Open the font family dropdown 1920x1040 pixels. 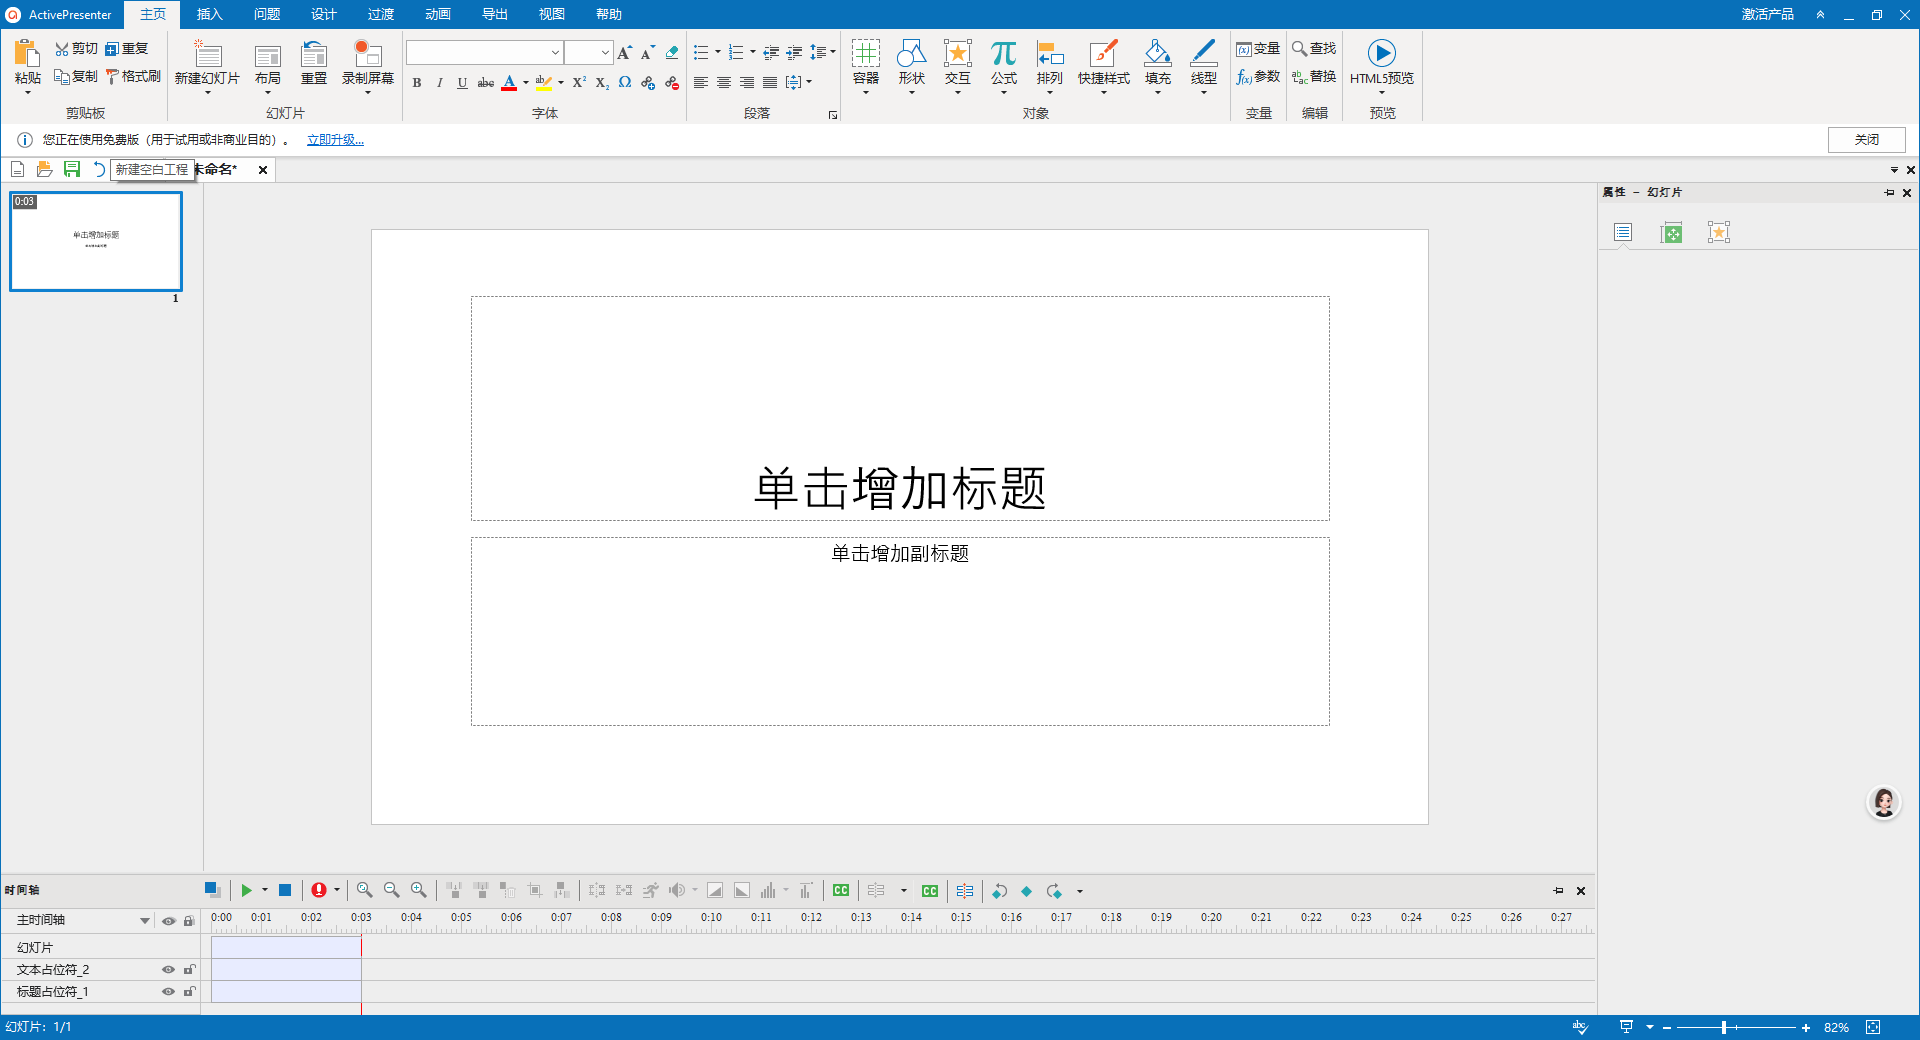pos(556,52)
